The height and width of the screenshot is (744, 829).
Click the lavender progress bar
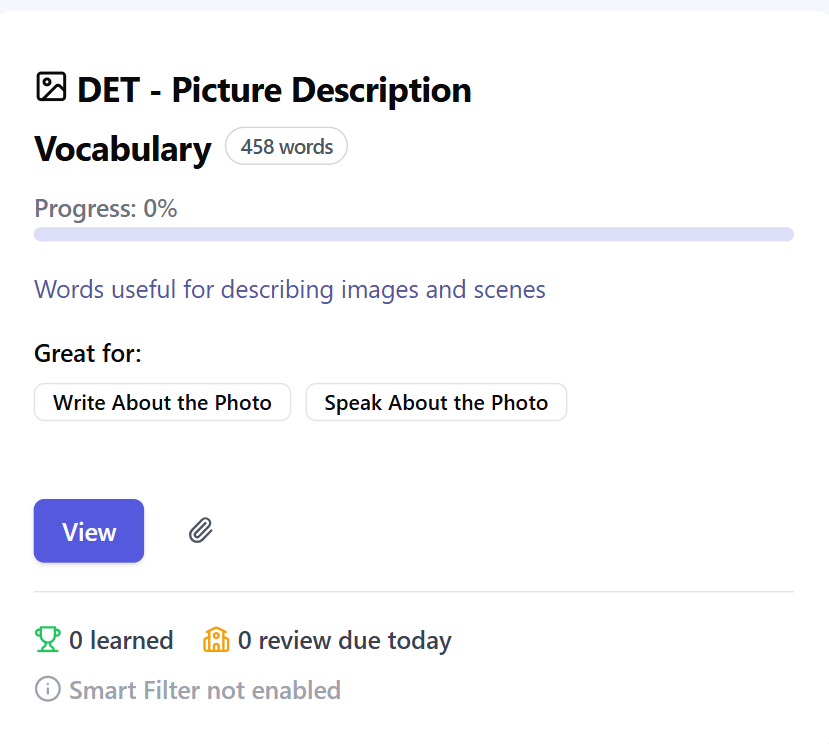(x=413, y=234)
